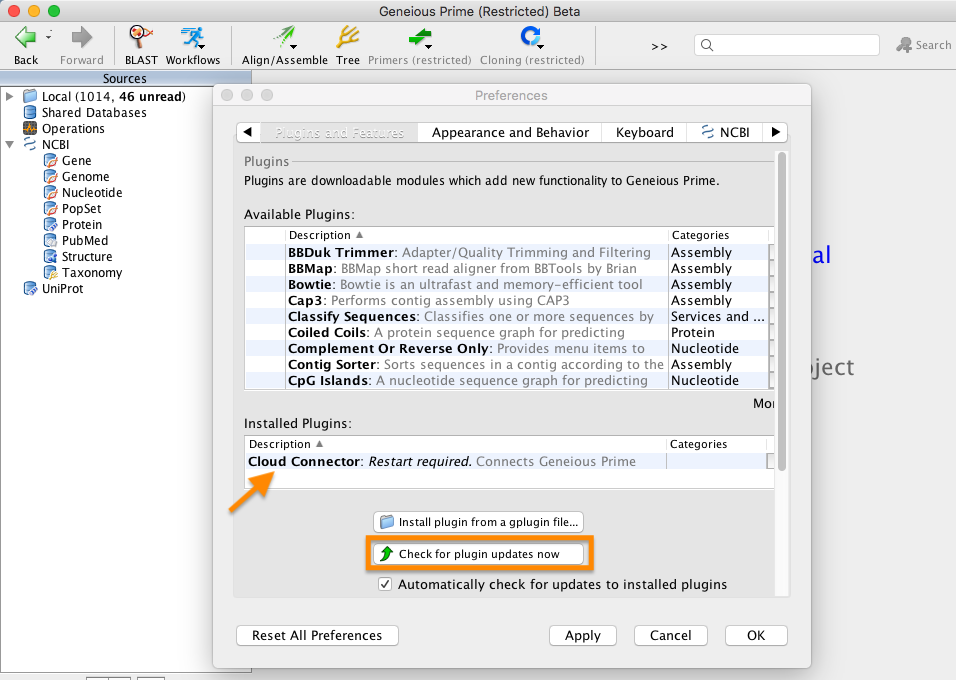Click the Sources panel header
The image size is (956, 680).
(125, 78)
